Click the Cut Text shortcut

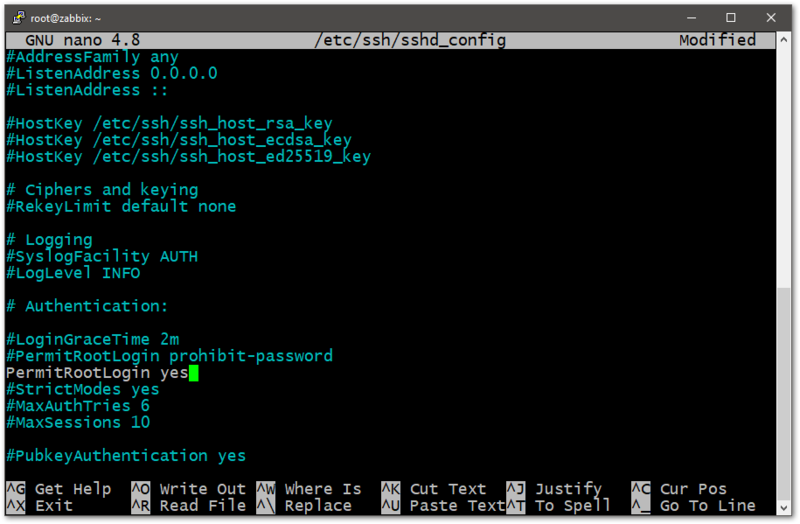(x=447, y=489)
